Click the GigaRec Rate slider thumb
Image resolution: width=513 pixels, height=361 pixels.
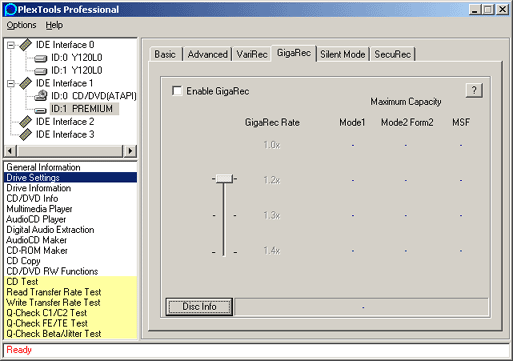[x=224, y=179]
